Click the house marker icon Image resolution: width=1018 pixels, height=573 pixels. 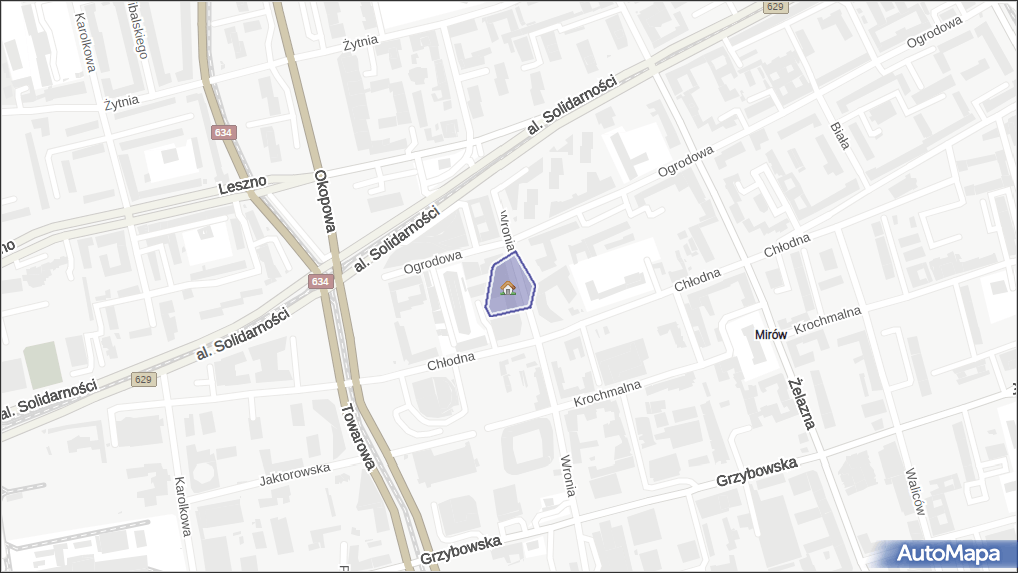tap(508, 287)
